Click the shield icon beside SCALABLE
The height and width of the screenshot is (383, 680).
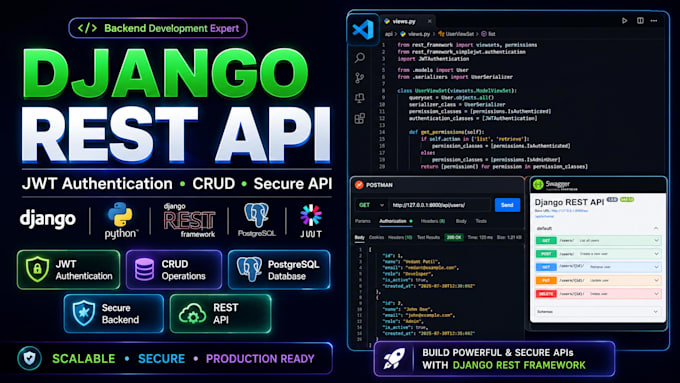[29, 358]
